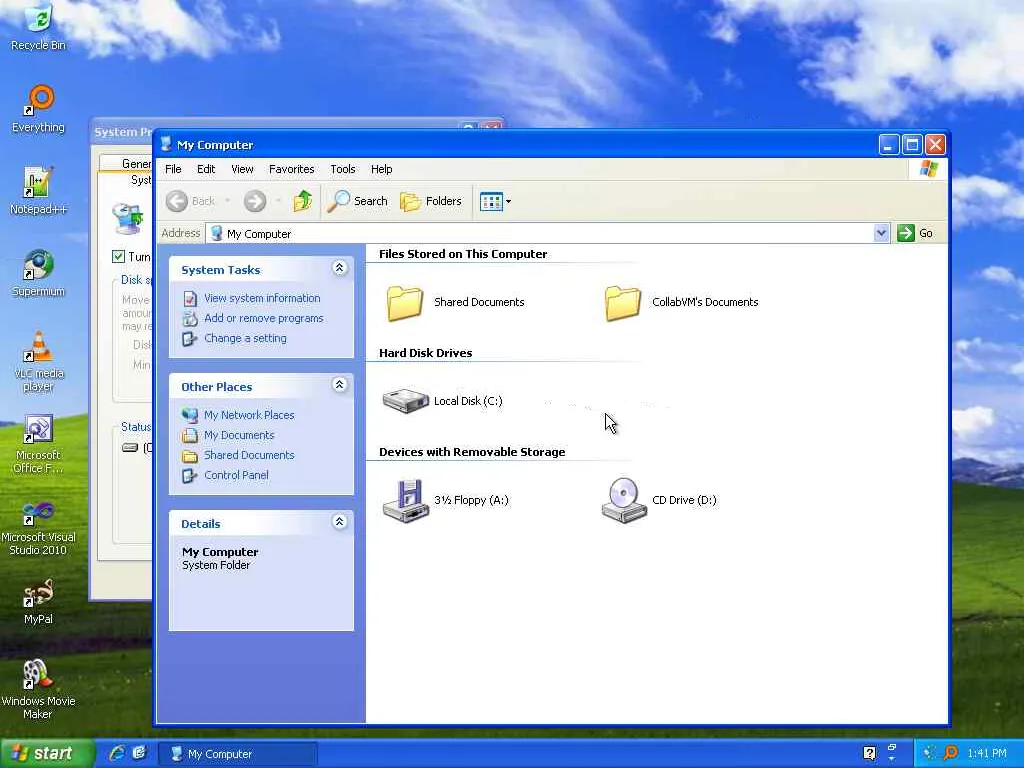Open VLC media player shortcut
1024x768 pixels.
click(x=38, y=361)
